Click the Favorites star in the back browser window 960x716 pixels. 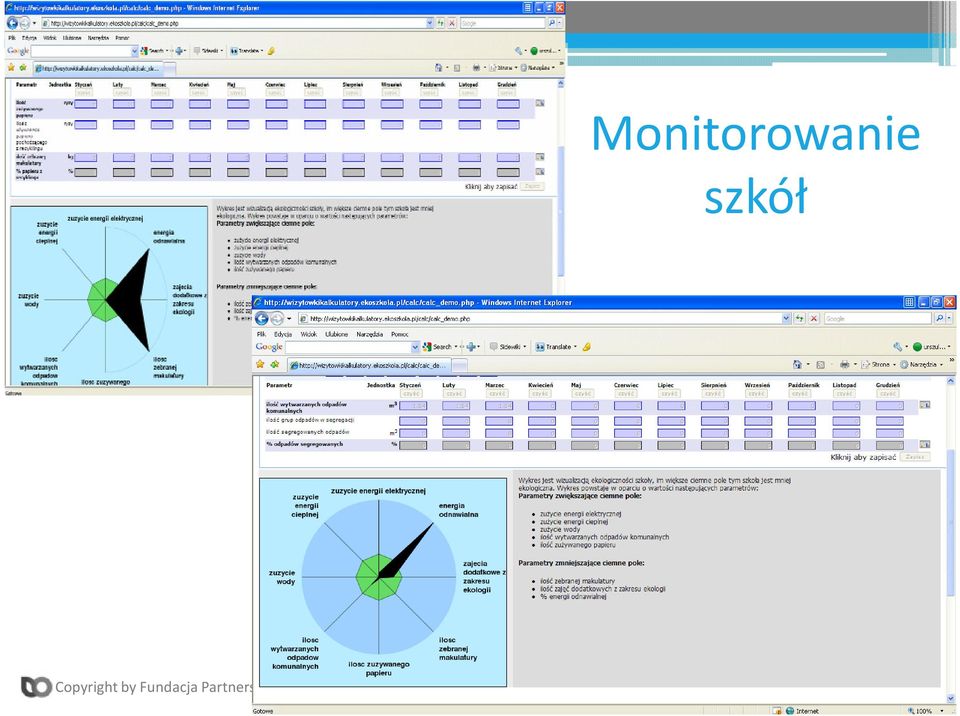click(x=10, y=67)
